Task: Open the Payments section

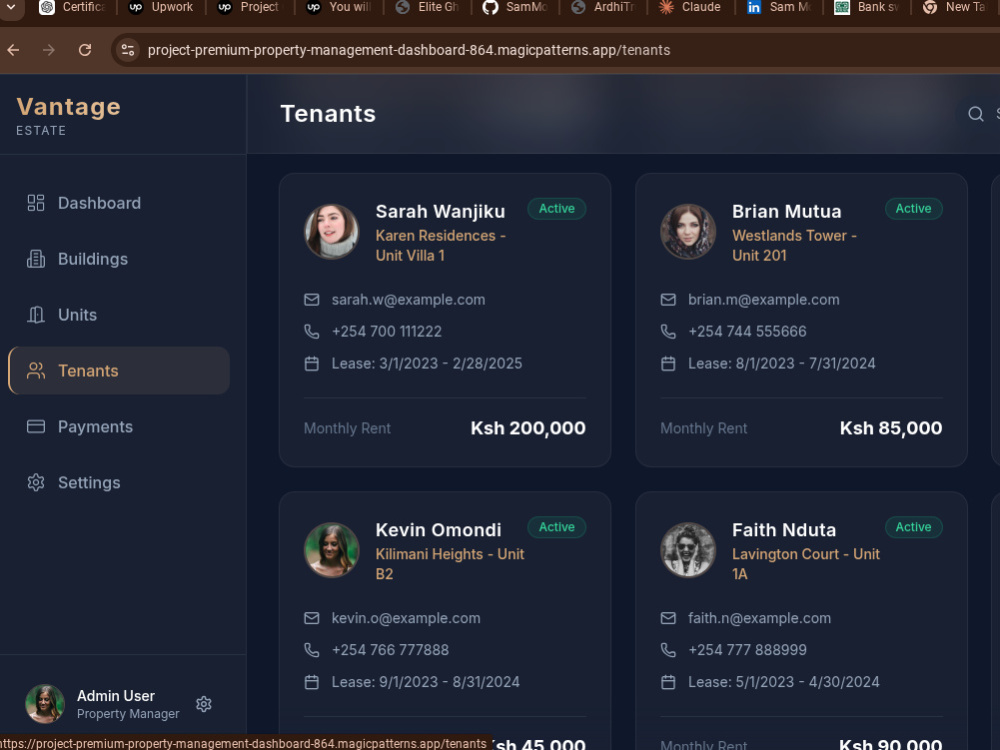Action: [119, 427]
